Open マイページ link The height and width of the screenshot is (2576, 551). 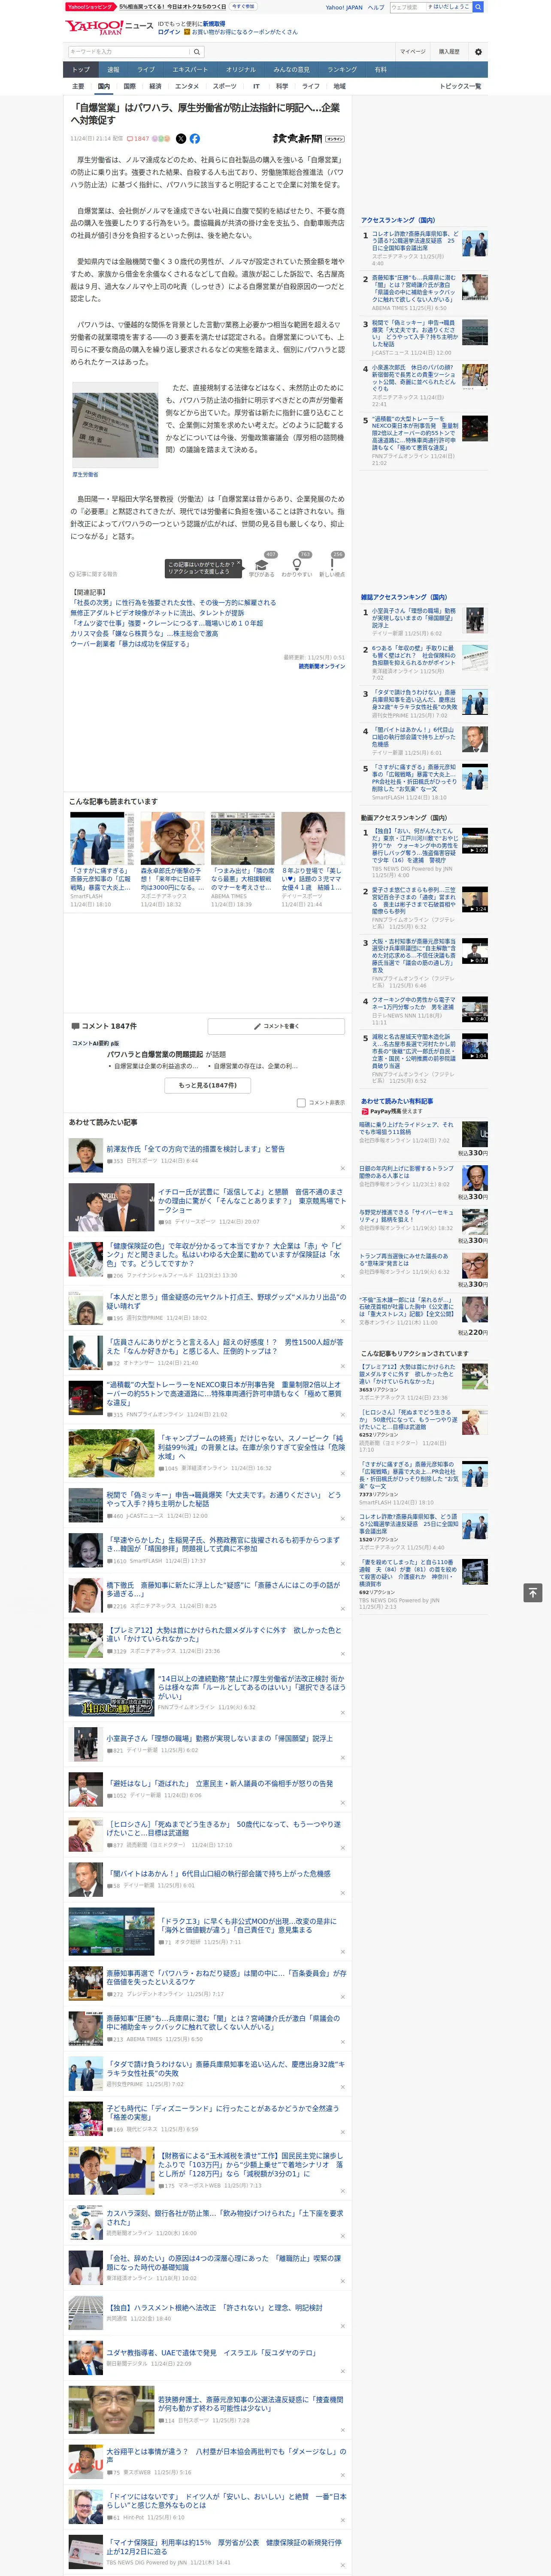point(412,51)
